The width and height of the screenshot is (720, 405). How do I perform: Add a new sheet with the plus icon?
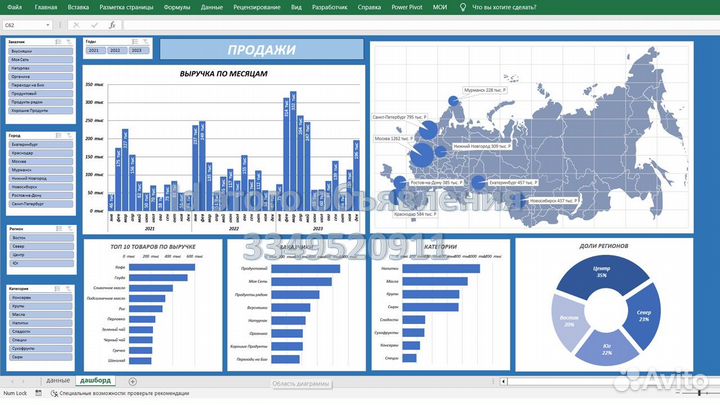(132, 381)
